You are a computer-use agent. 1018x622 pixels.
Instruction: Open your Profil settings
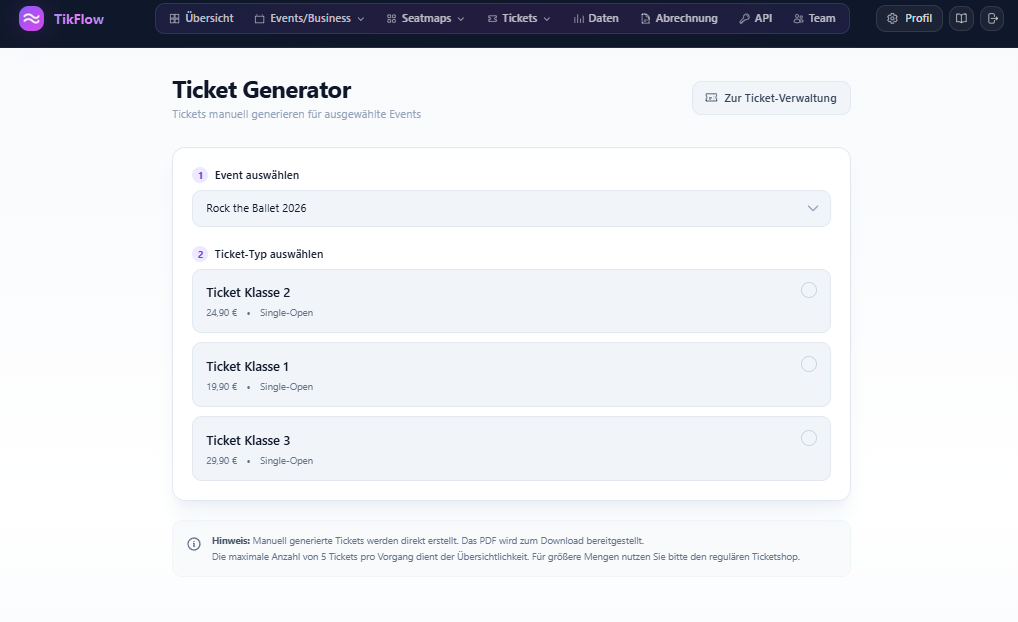908,18
